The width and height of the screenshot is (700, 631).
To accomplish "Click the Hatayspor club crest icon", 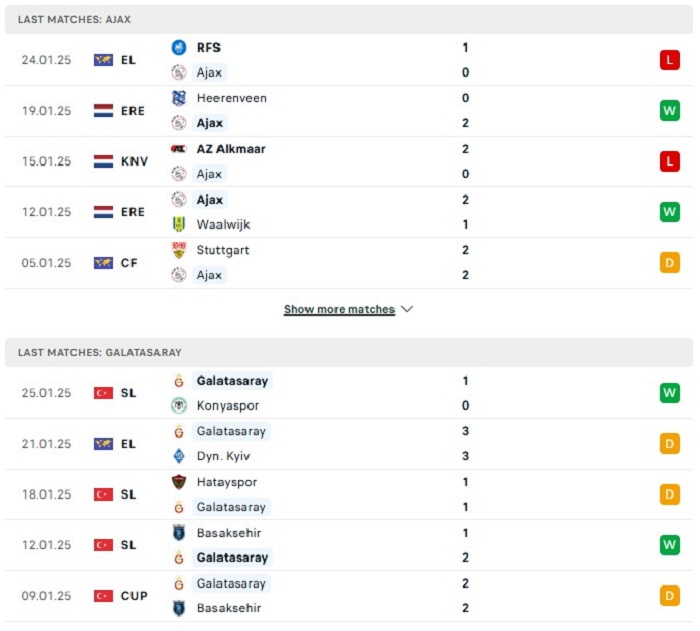I will (x=179, y=482).
